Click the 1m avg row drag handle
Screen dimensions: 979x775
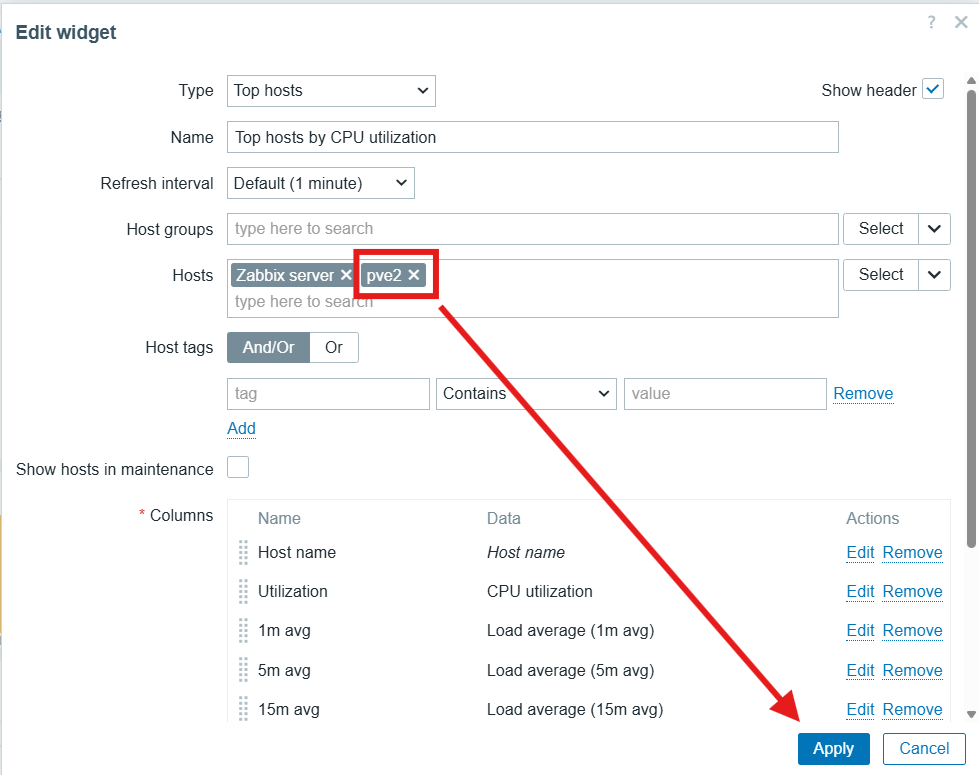tap(243, 630)
